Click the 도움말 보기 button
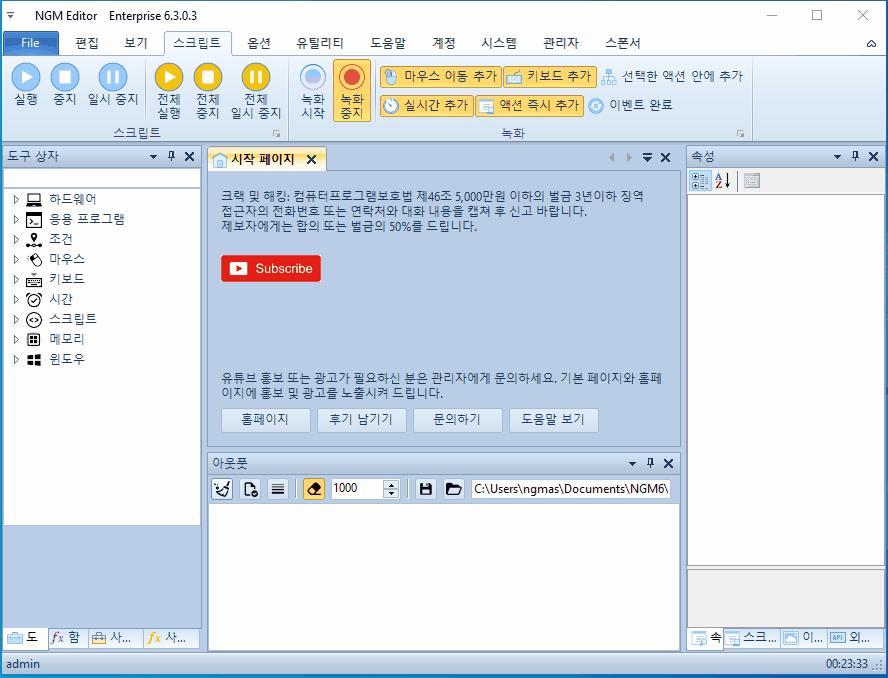Screen dimensions: 888x678 point(554,420)
